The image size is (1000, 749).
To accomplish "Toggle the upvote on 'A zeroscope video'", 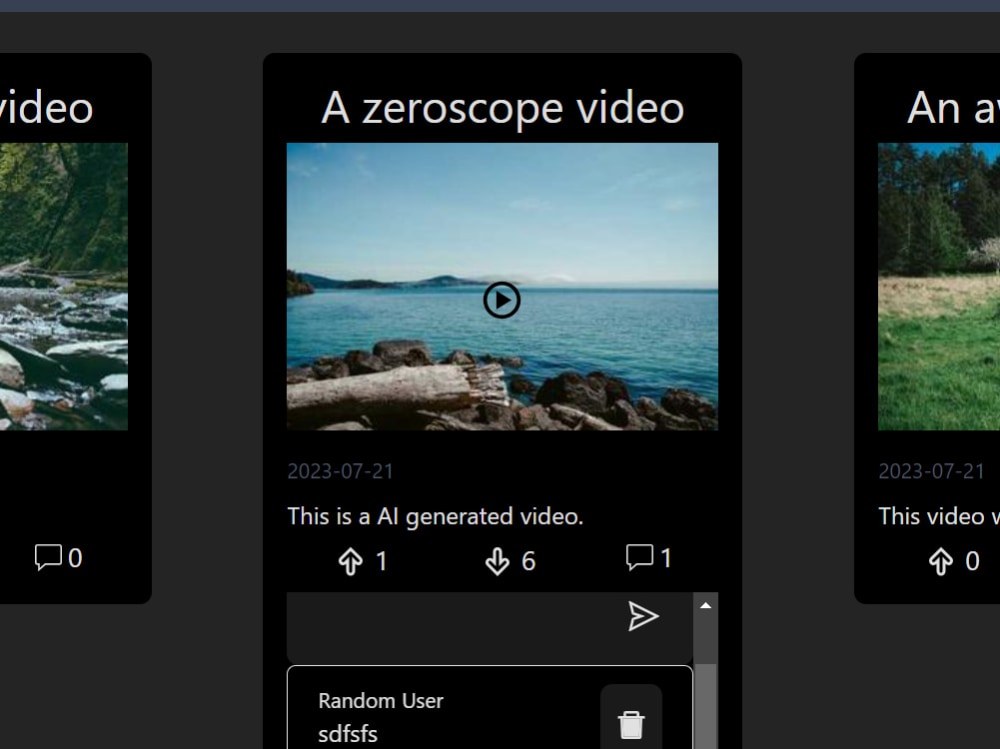I will click(350, 560).
